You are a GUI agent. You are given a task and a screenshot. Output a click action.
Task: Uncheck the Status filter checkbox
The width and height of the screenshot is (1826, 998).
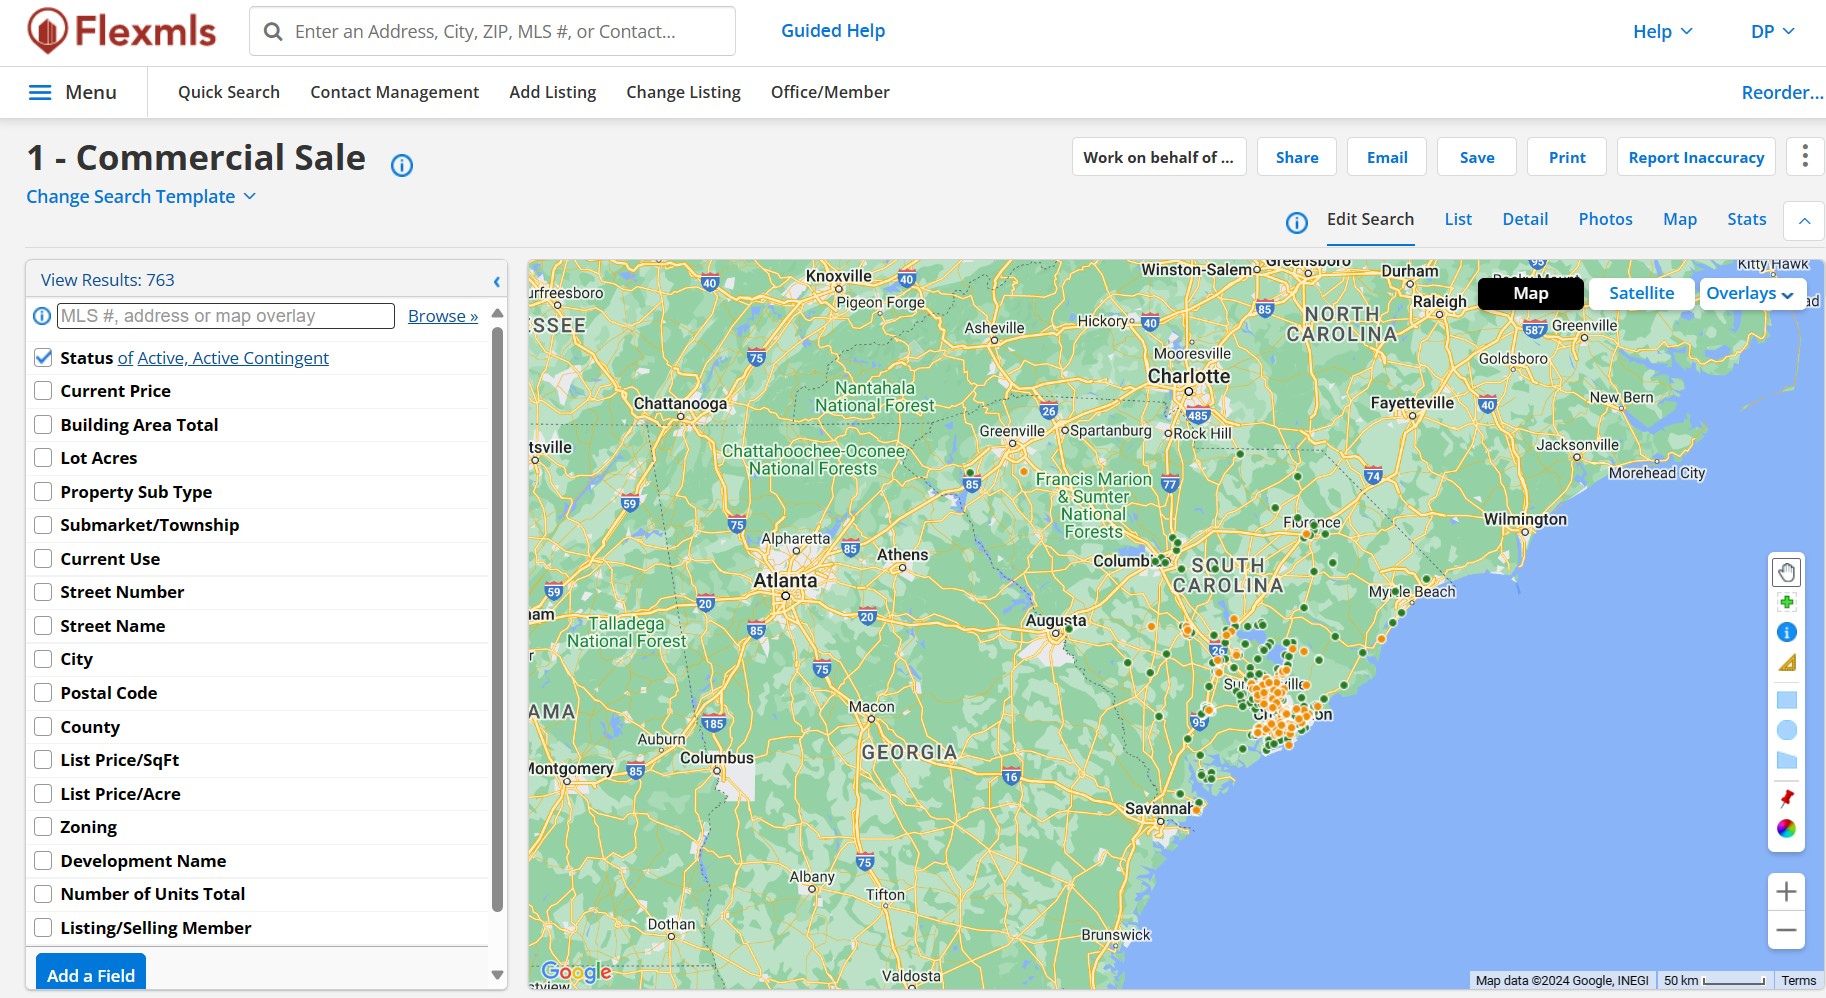[x=43, y=358]
